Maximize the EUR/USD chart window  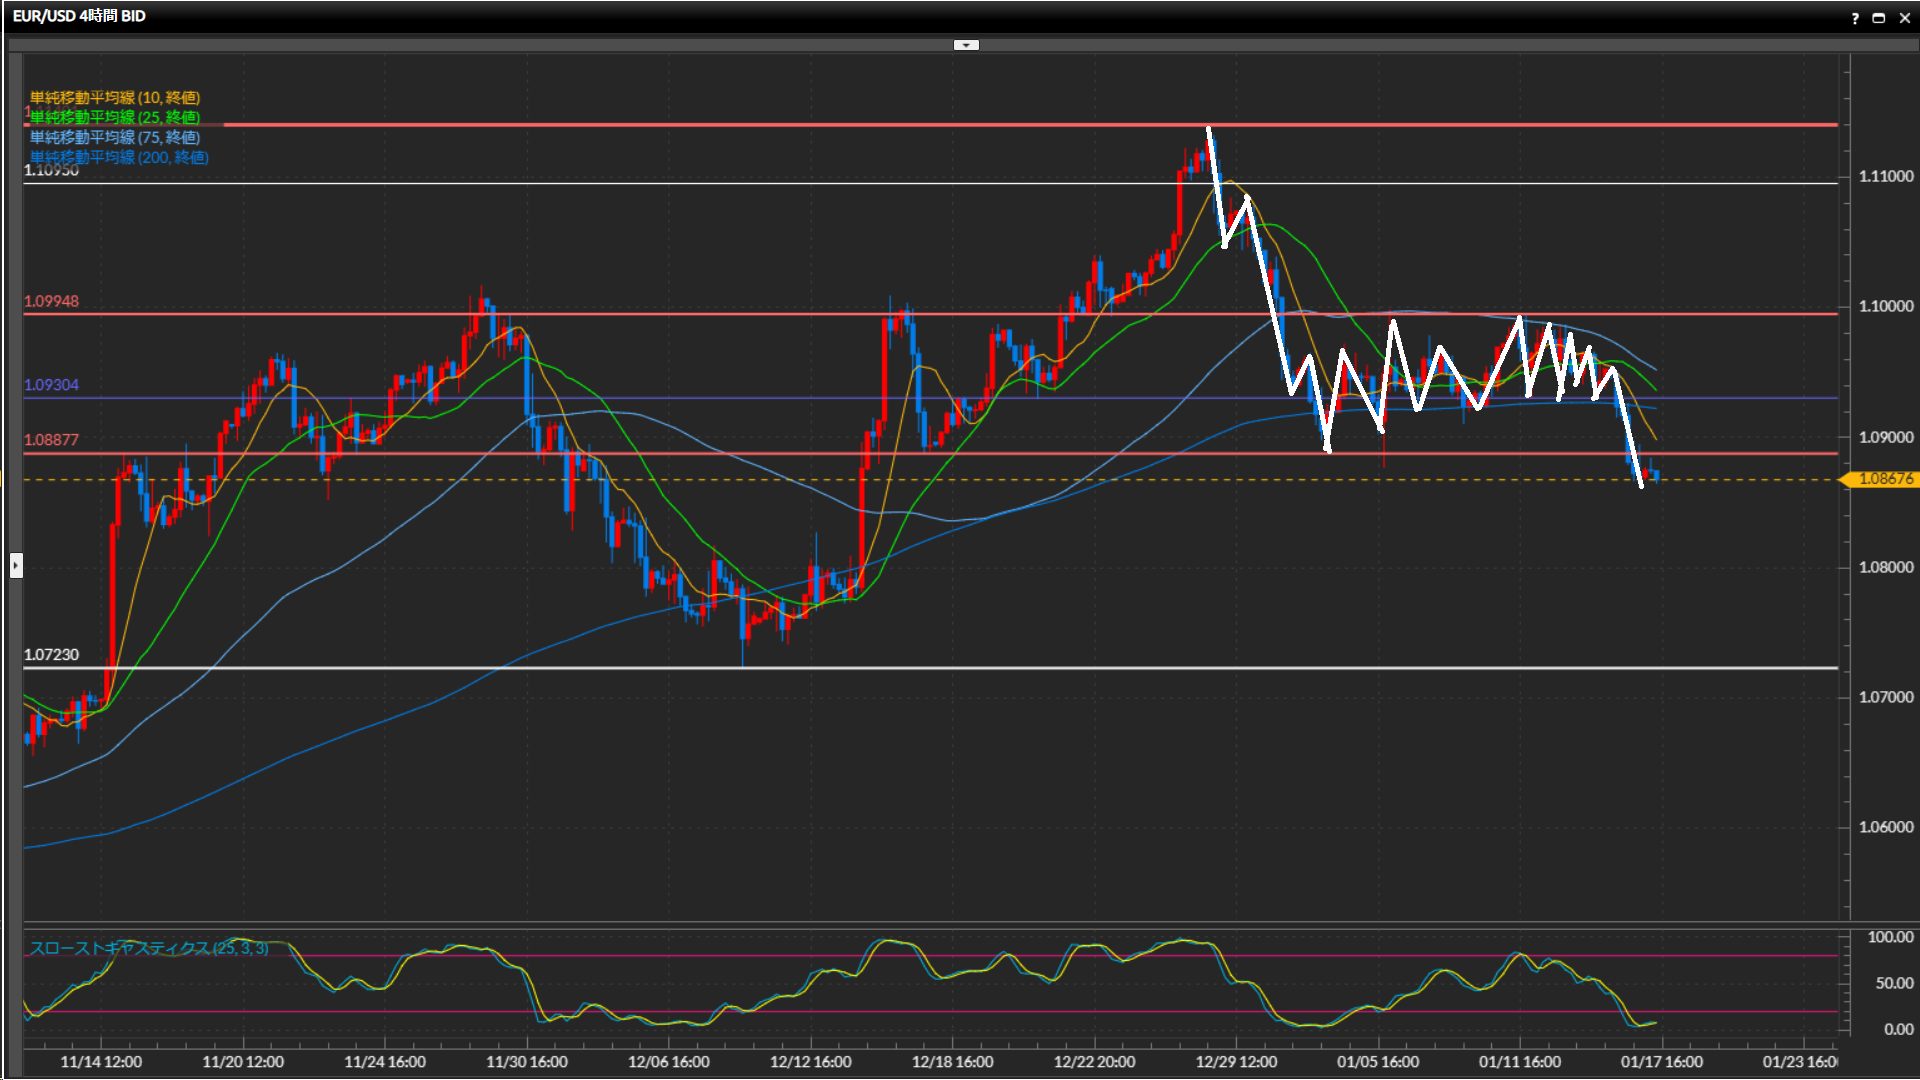(1879, 18)
